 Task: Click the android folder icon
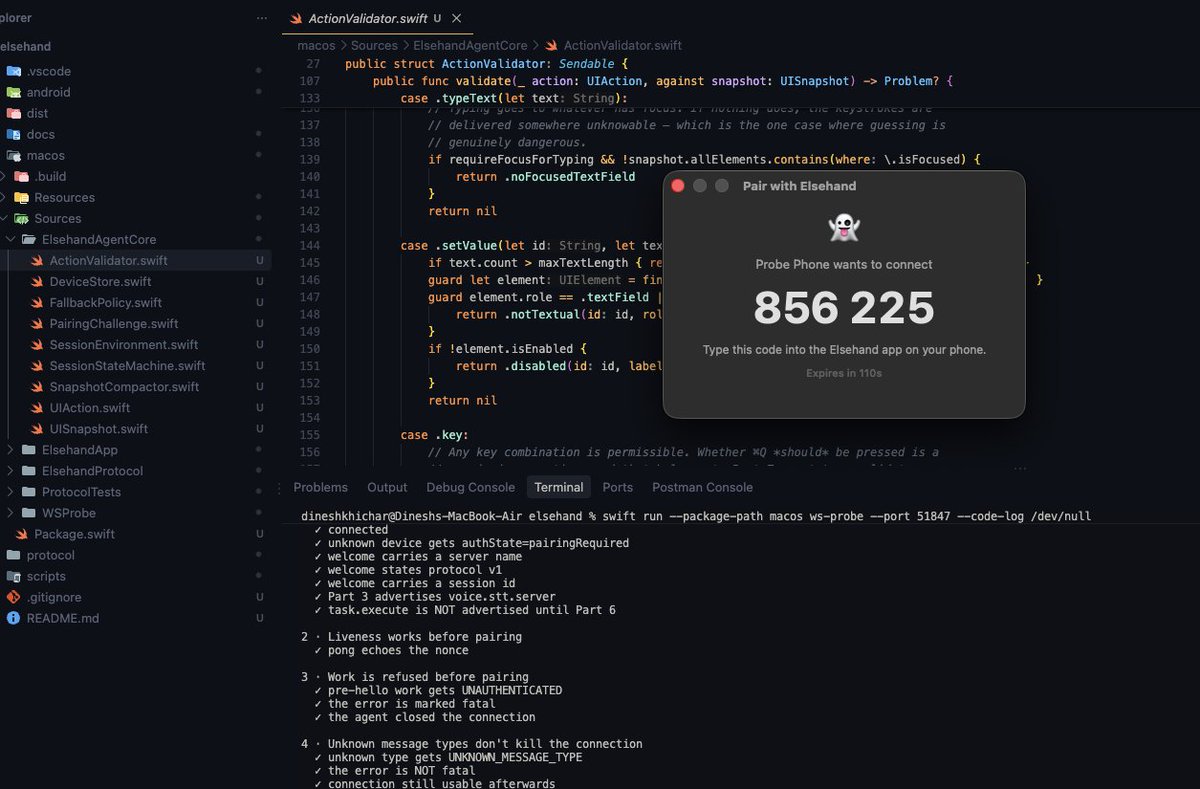pos(13,92)
